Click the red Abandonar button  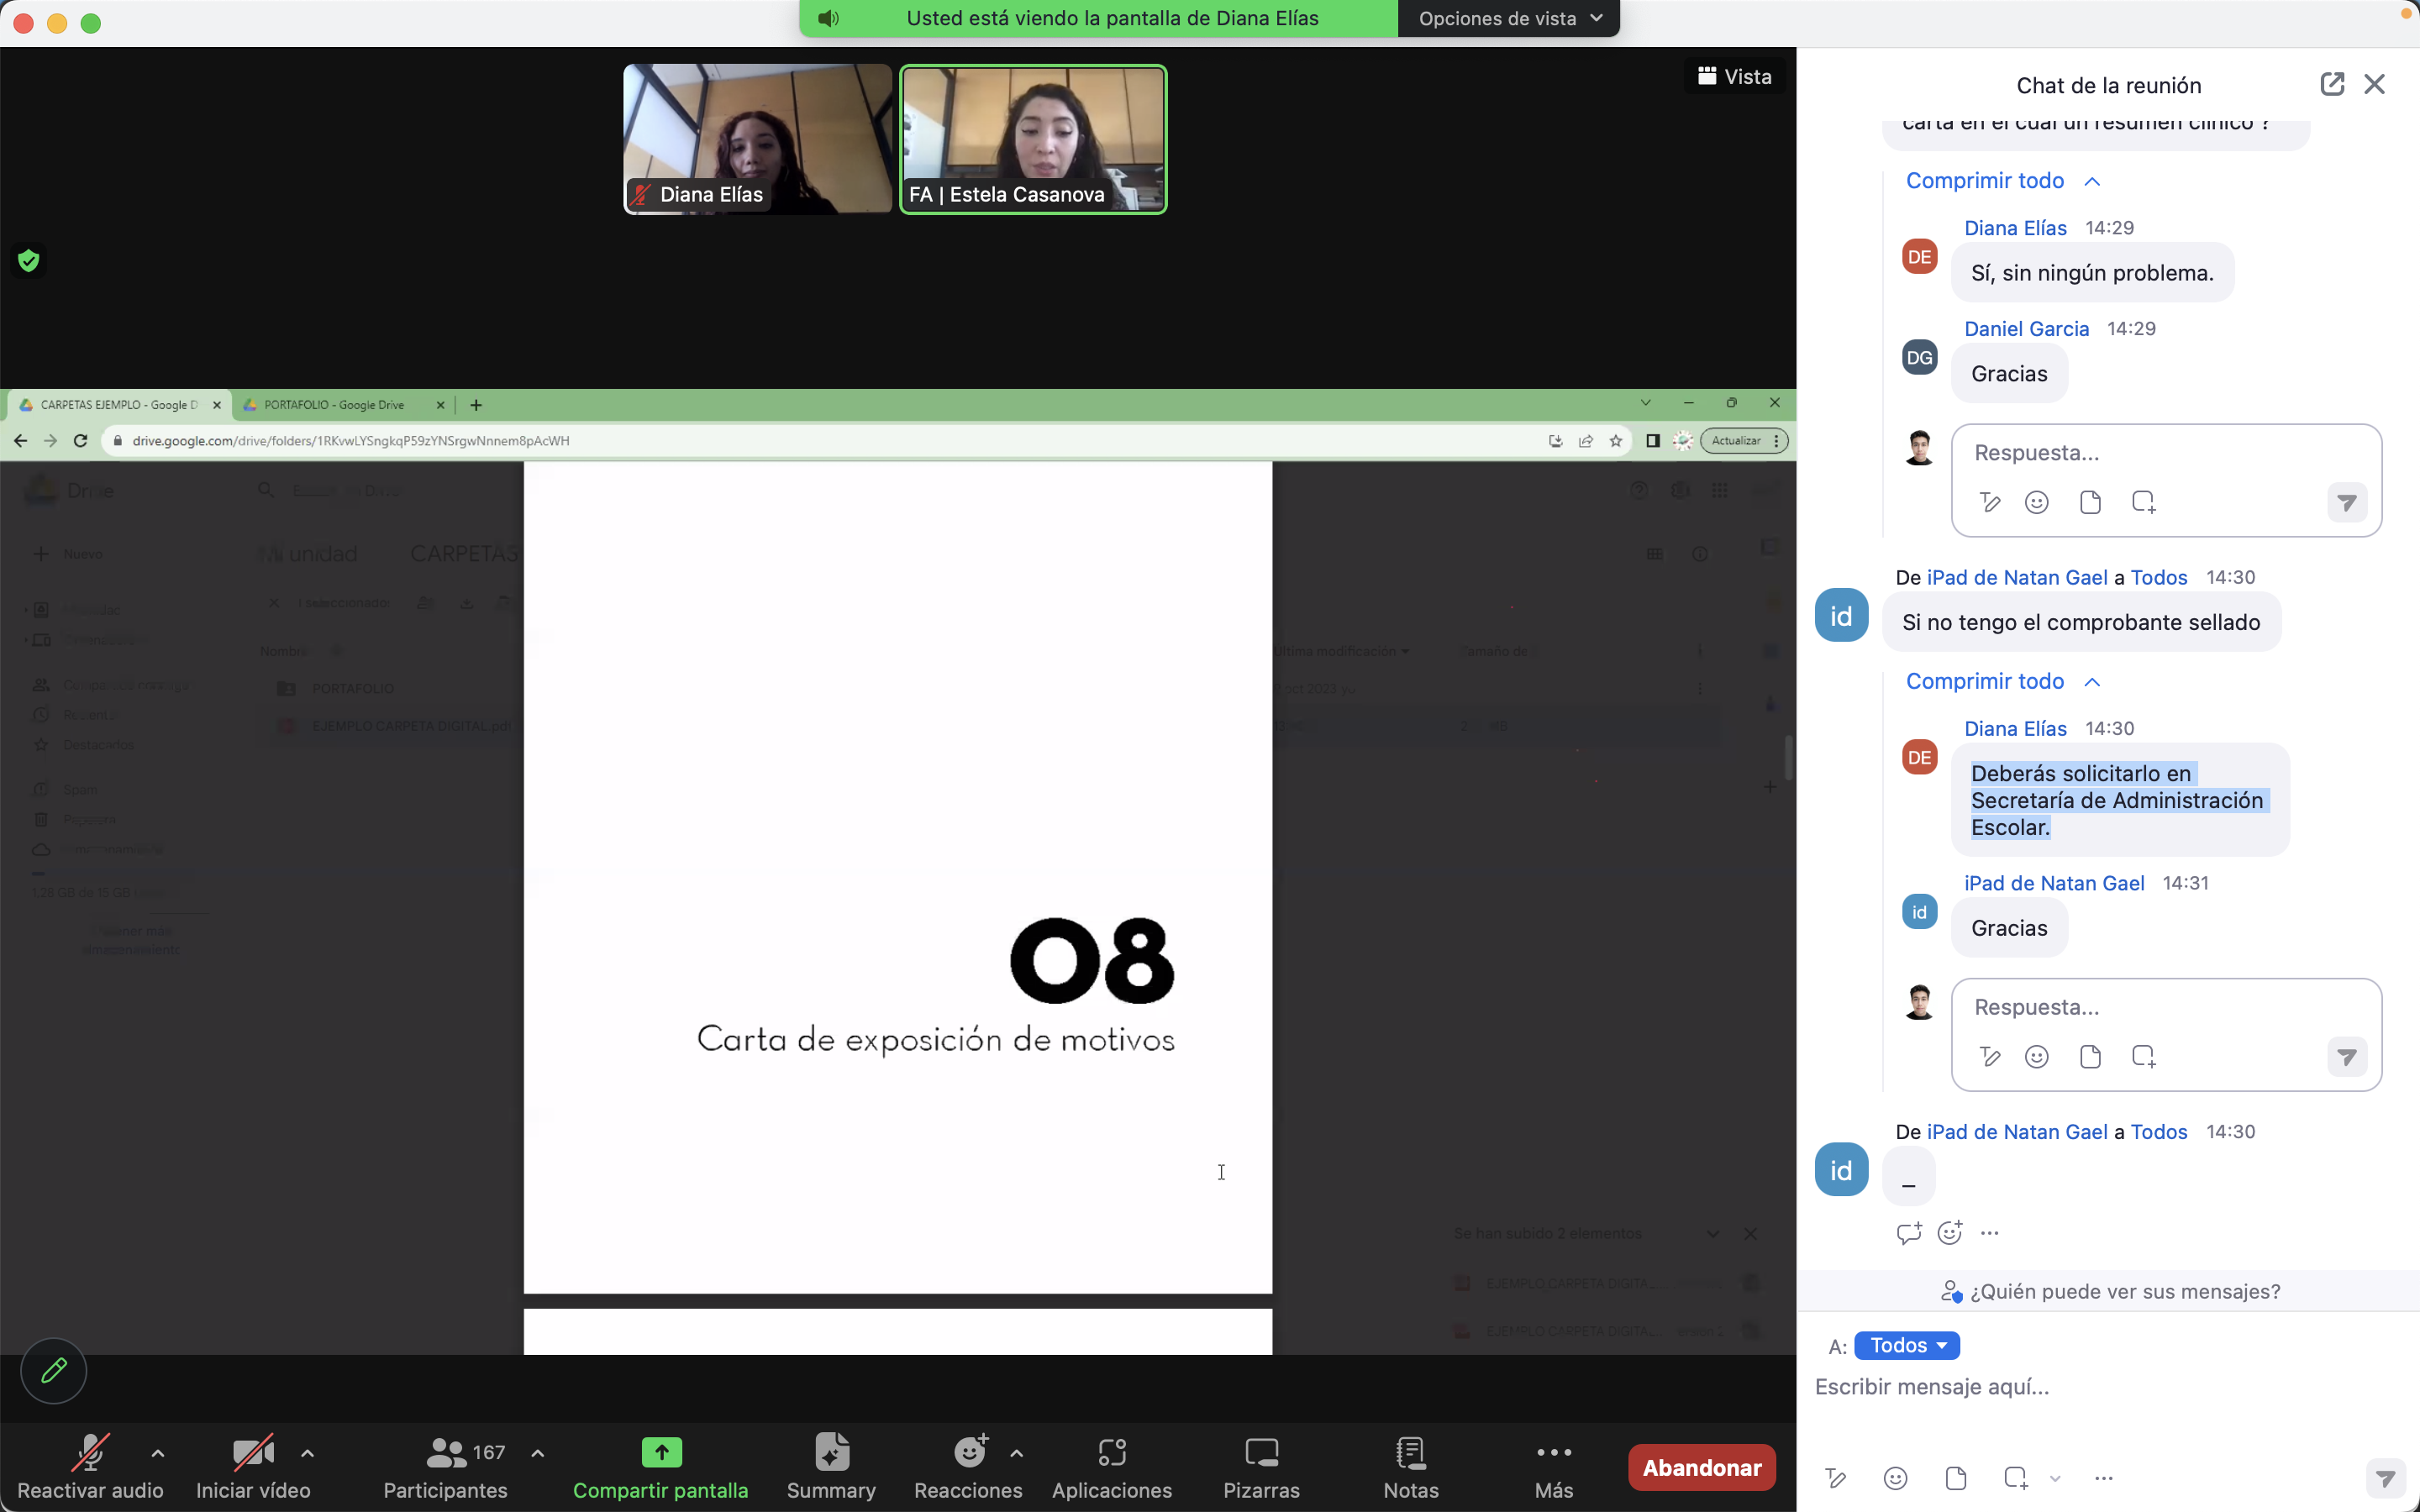[x=1702, y=1467]
